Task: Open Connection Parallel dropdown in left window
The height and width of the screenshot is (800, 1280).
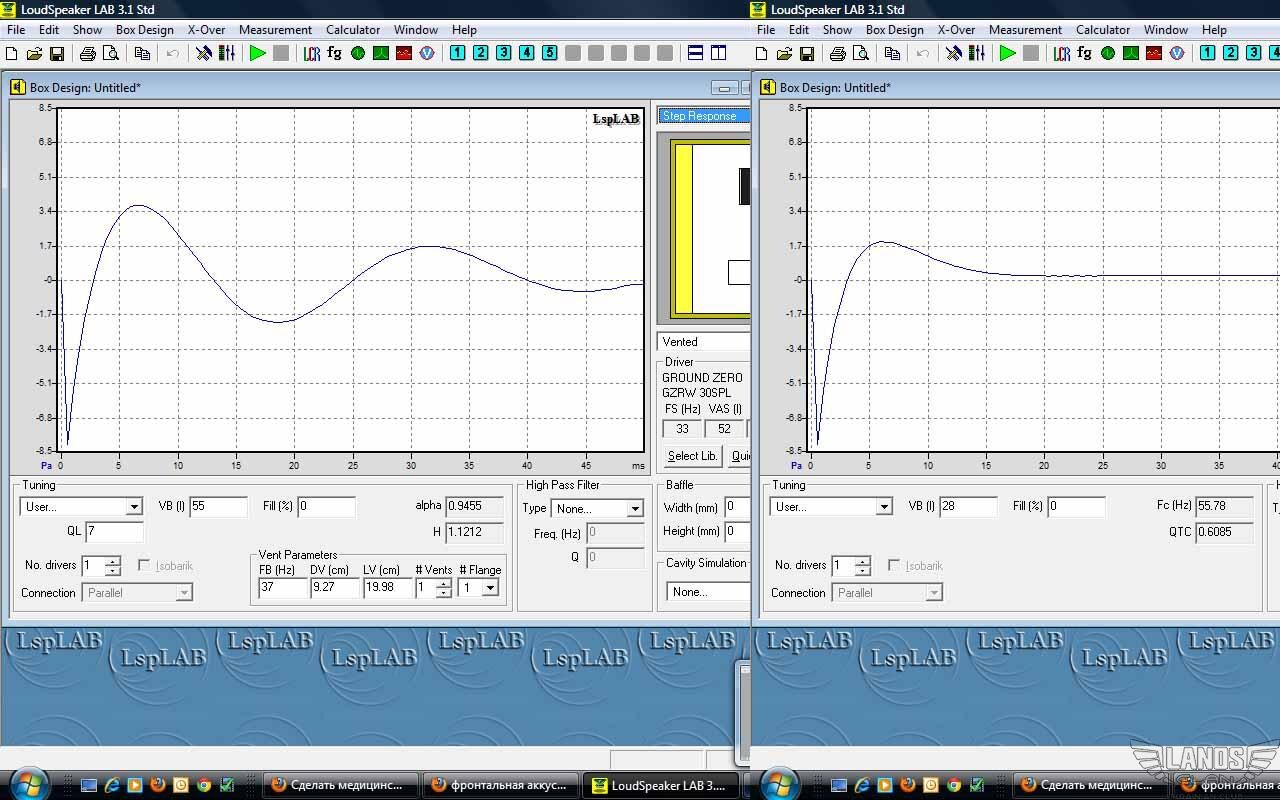Action: pyautogui.click(x=184, y=593)
